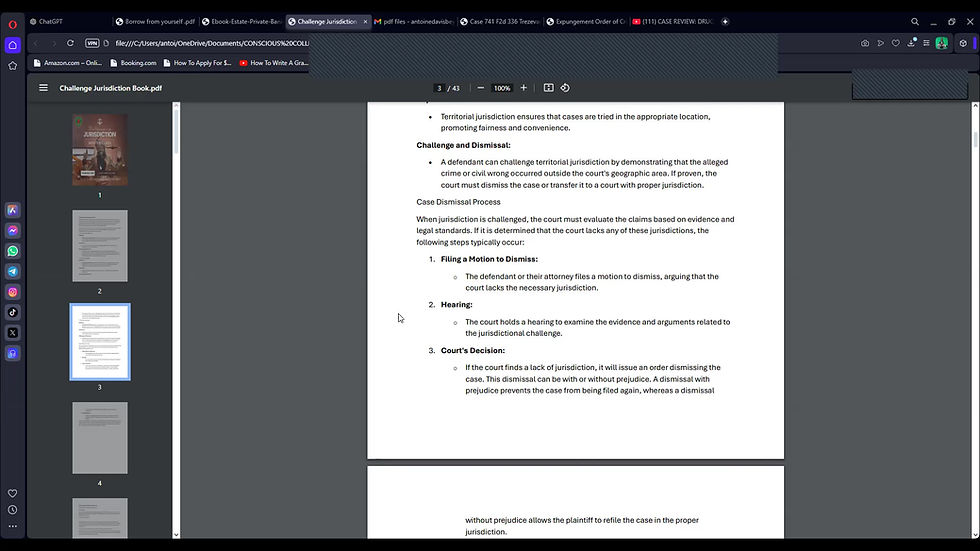Screen dimensions: 980x551
Task: Rotate the PDF counterclockwise
Action: click(x=565, y=88)
